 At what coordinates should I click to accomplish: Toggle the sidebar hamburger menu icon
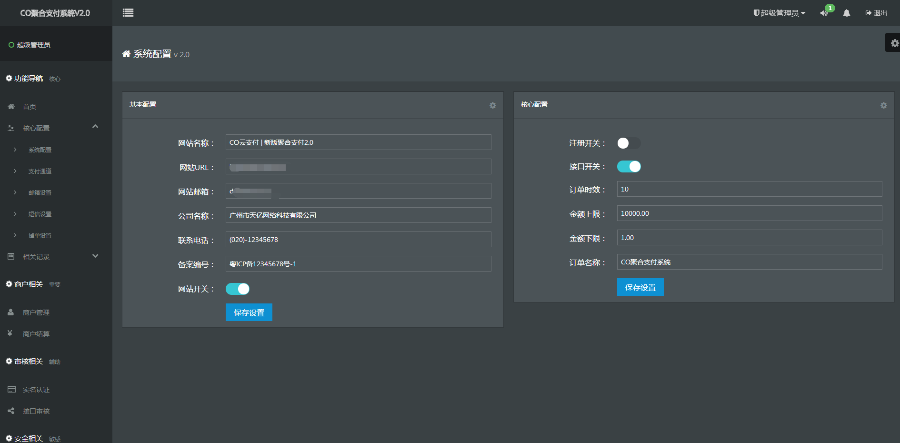tap(128, 13)
